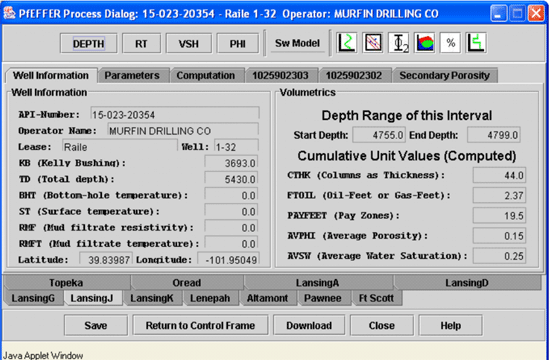Click the Close button at bottom
This screenshot has height=360, width=550.
click(382, 325)
